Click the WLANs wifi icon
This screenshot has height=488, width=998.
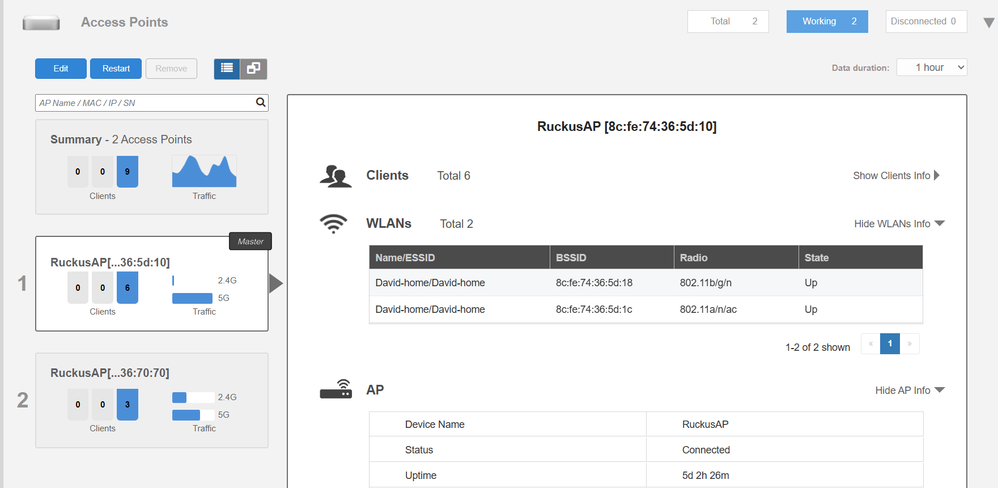333,224
